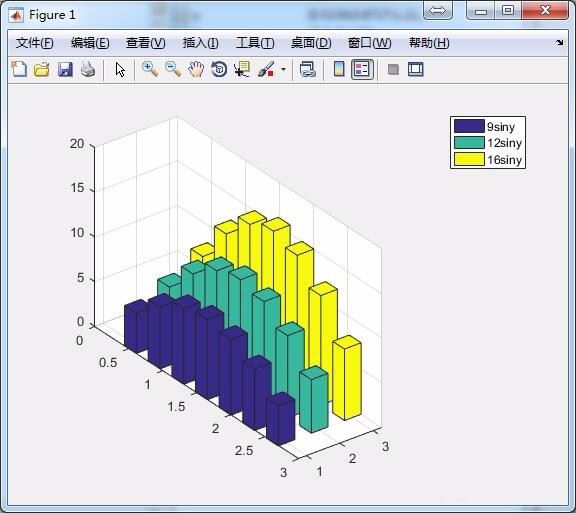Click the green 12siny legend swatch
Viewport: 576px width, 513px height.
pyautogui.click(x=469, y=143)
